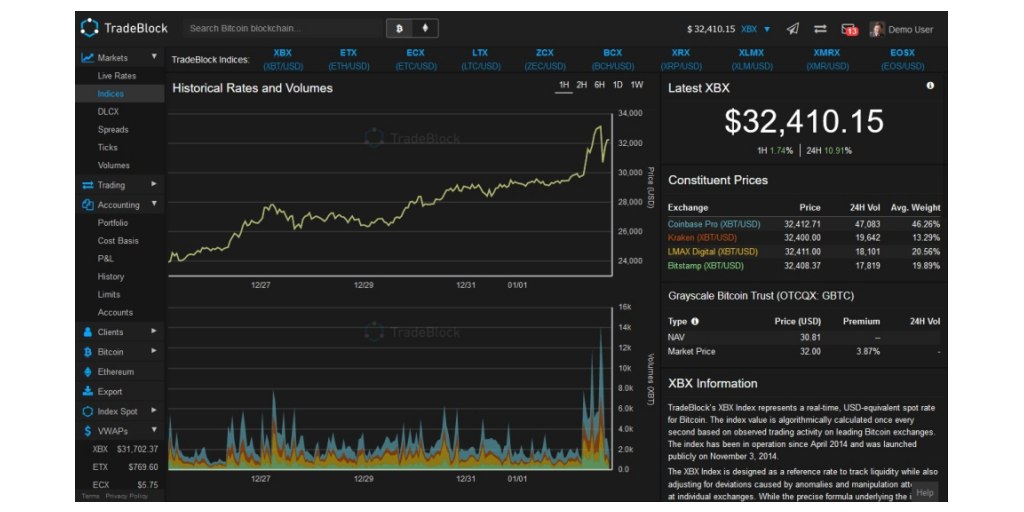This screenshot has width=1024, height=512.
Task: Click the Bitstamp (XBT/USD) exchange row
Action: tap(804, 266)
